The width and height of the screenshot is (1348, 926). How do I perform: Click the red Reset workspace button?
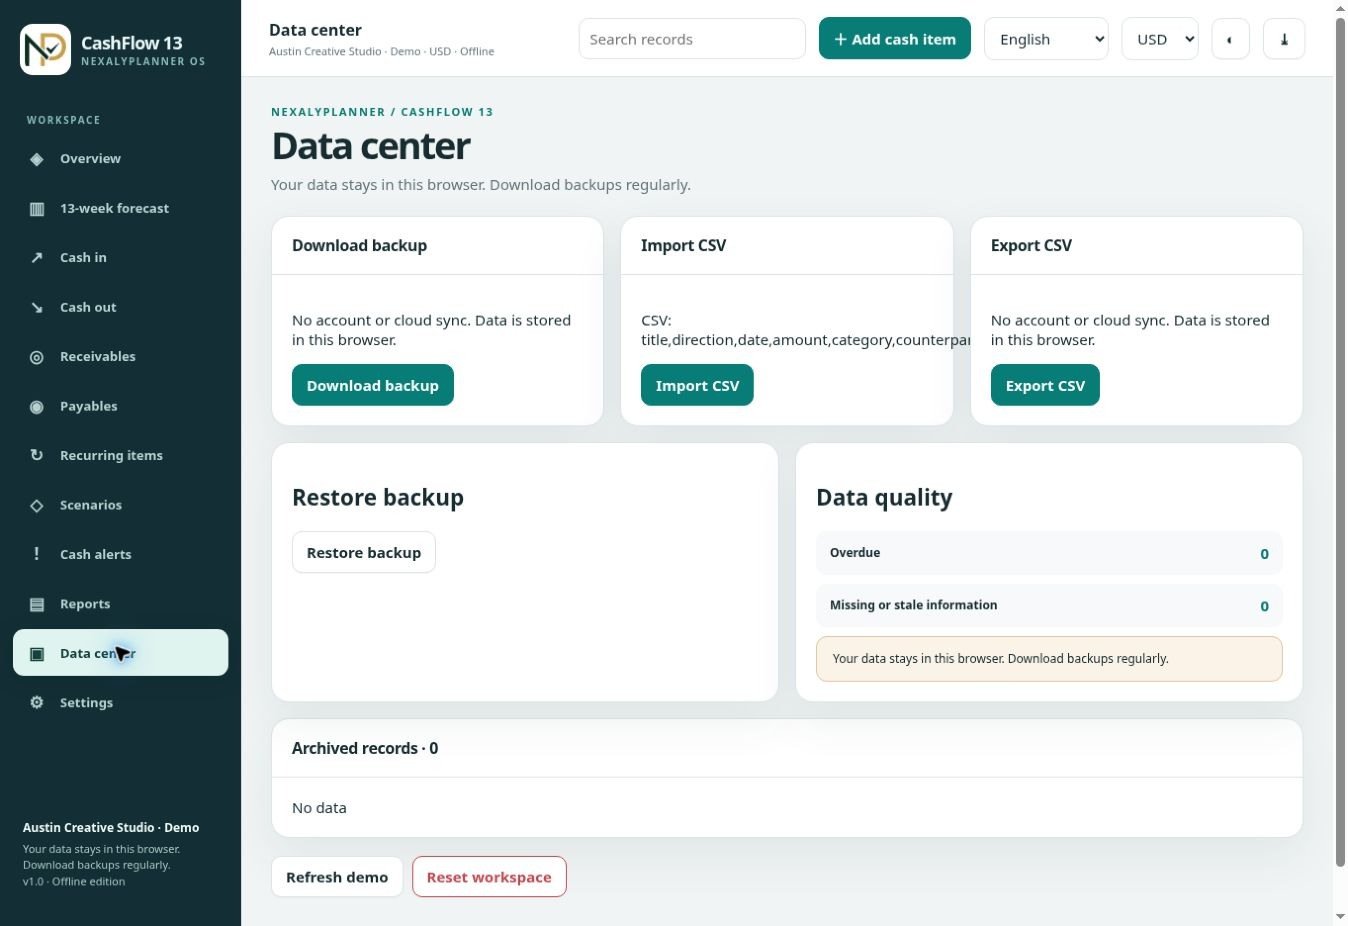click(489, 877)
